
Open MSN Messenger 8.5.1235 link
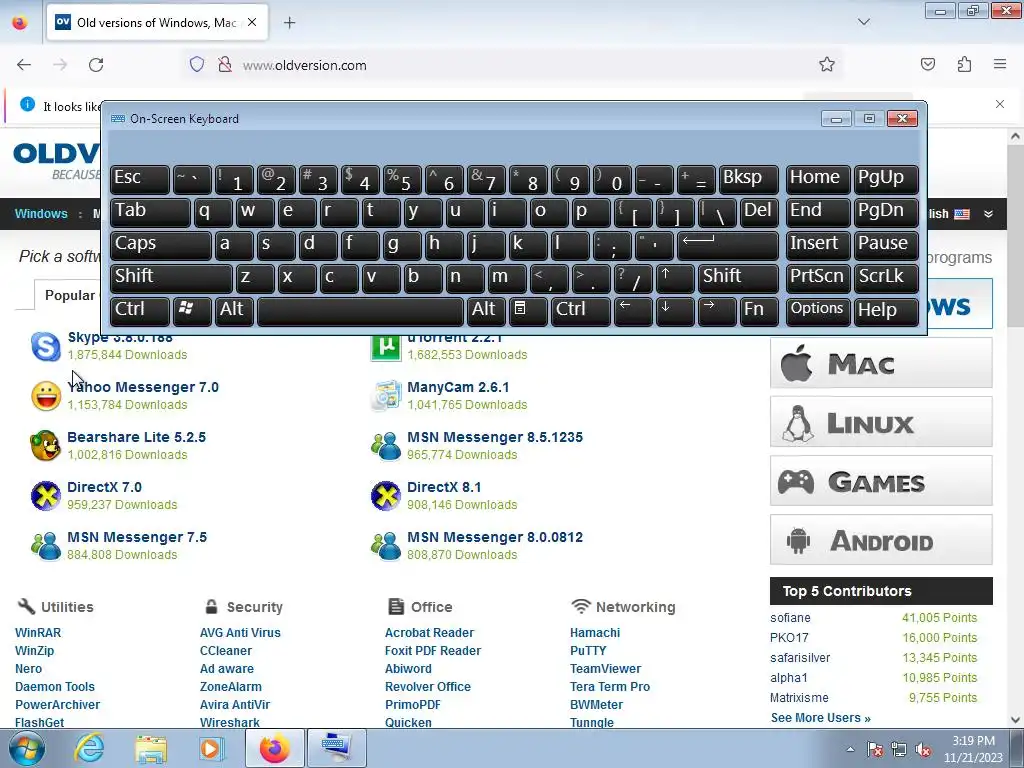click(495, 437)
